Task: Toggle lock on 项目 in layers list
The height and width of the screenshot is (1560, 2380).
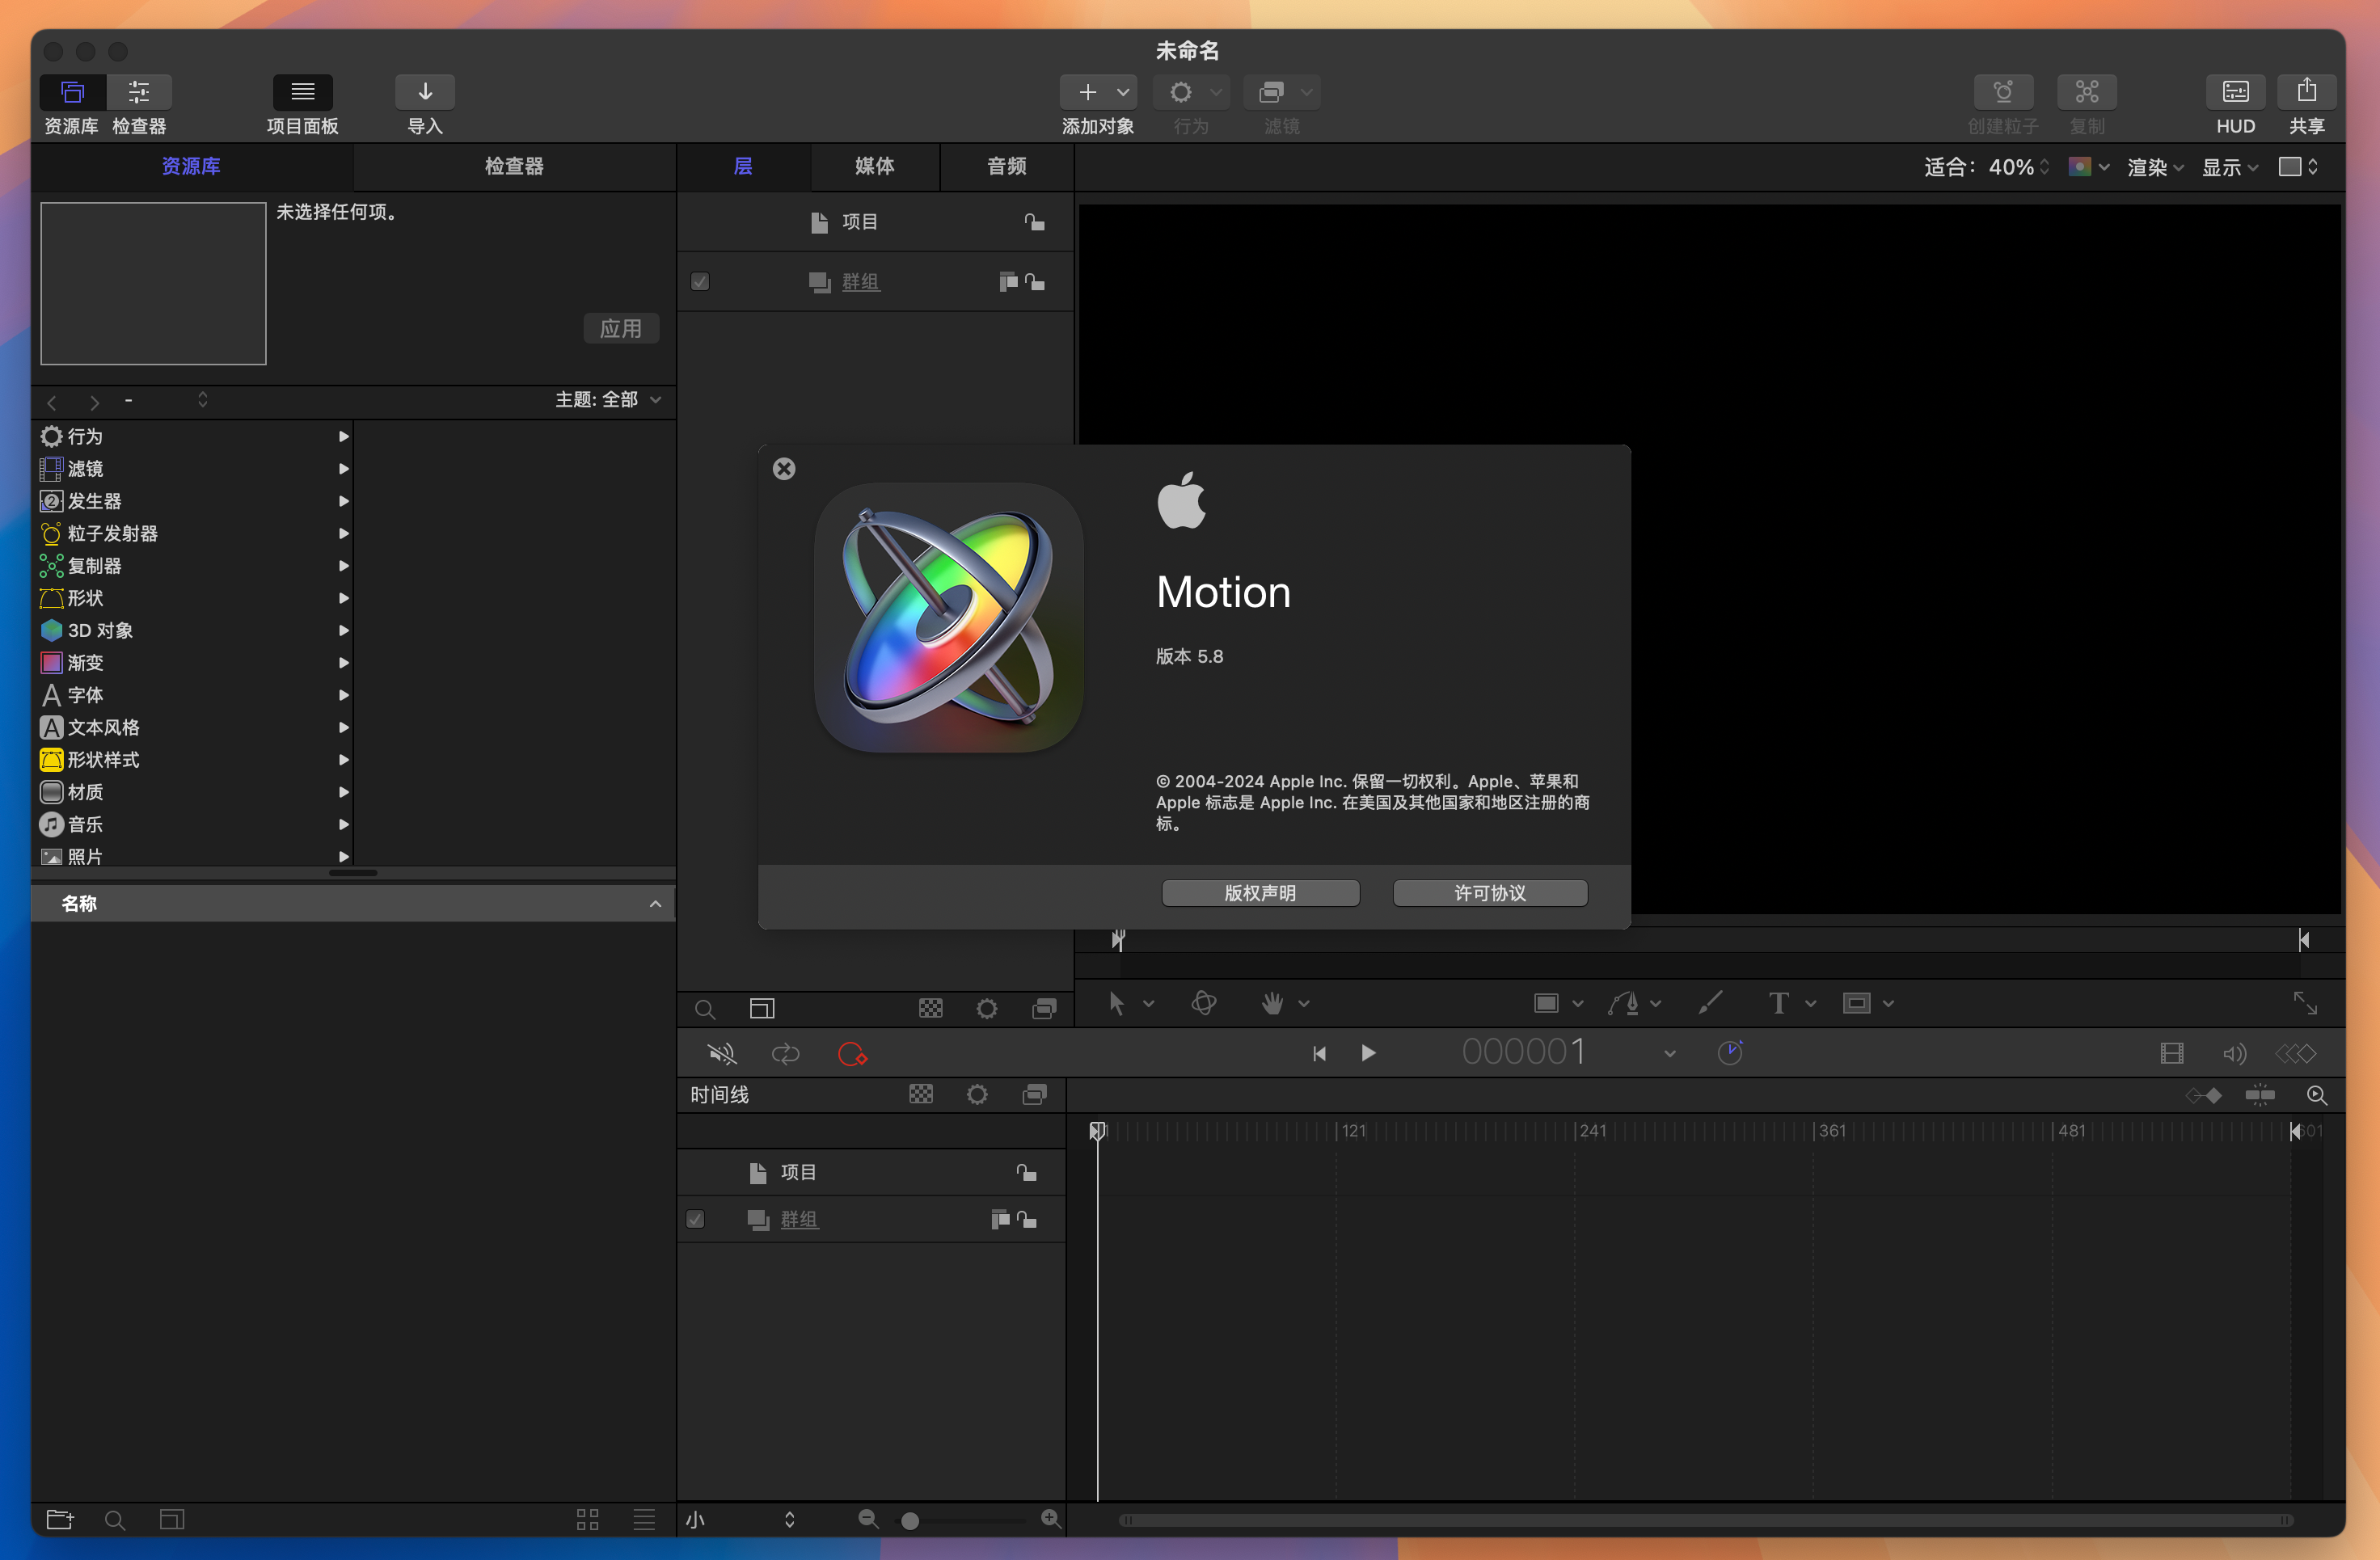Action: pos(1034,222)
